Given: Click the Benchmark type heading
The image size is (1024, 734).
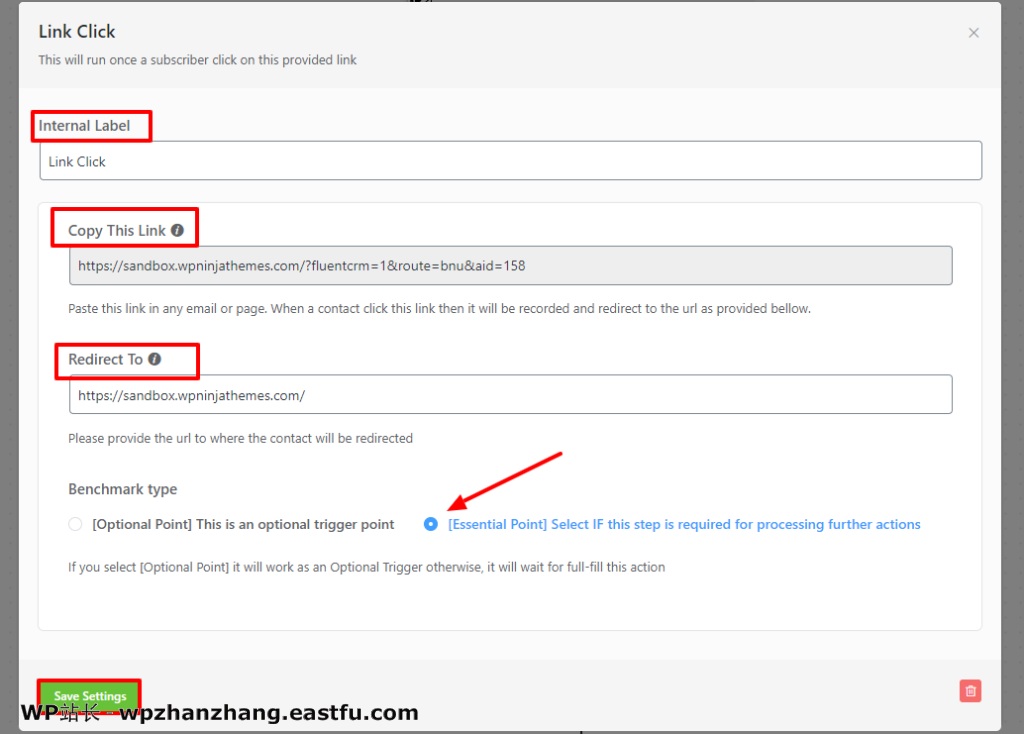Looking at the screenshot, I should click(x=122, y=489).
